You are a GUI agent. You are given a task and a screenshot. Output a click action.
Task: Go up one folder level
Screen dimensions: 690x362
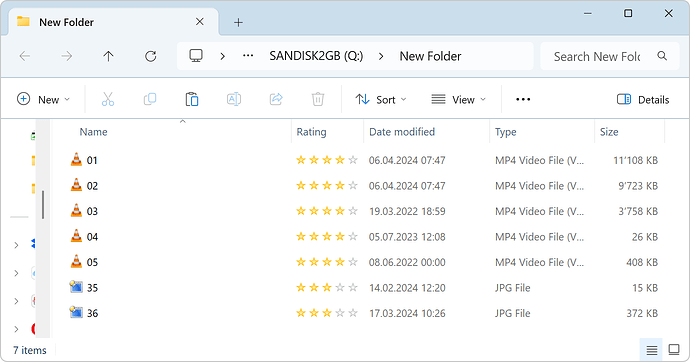point(108,56)
